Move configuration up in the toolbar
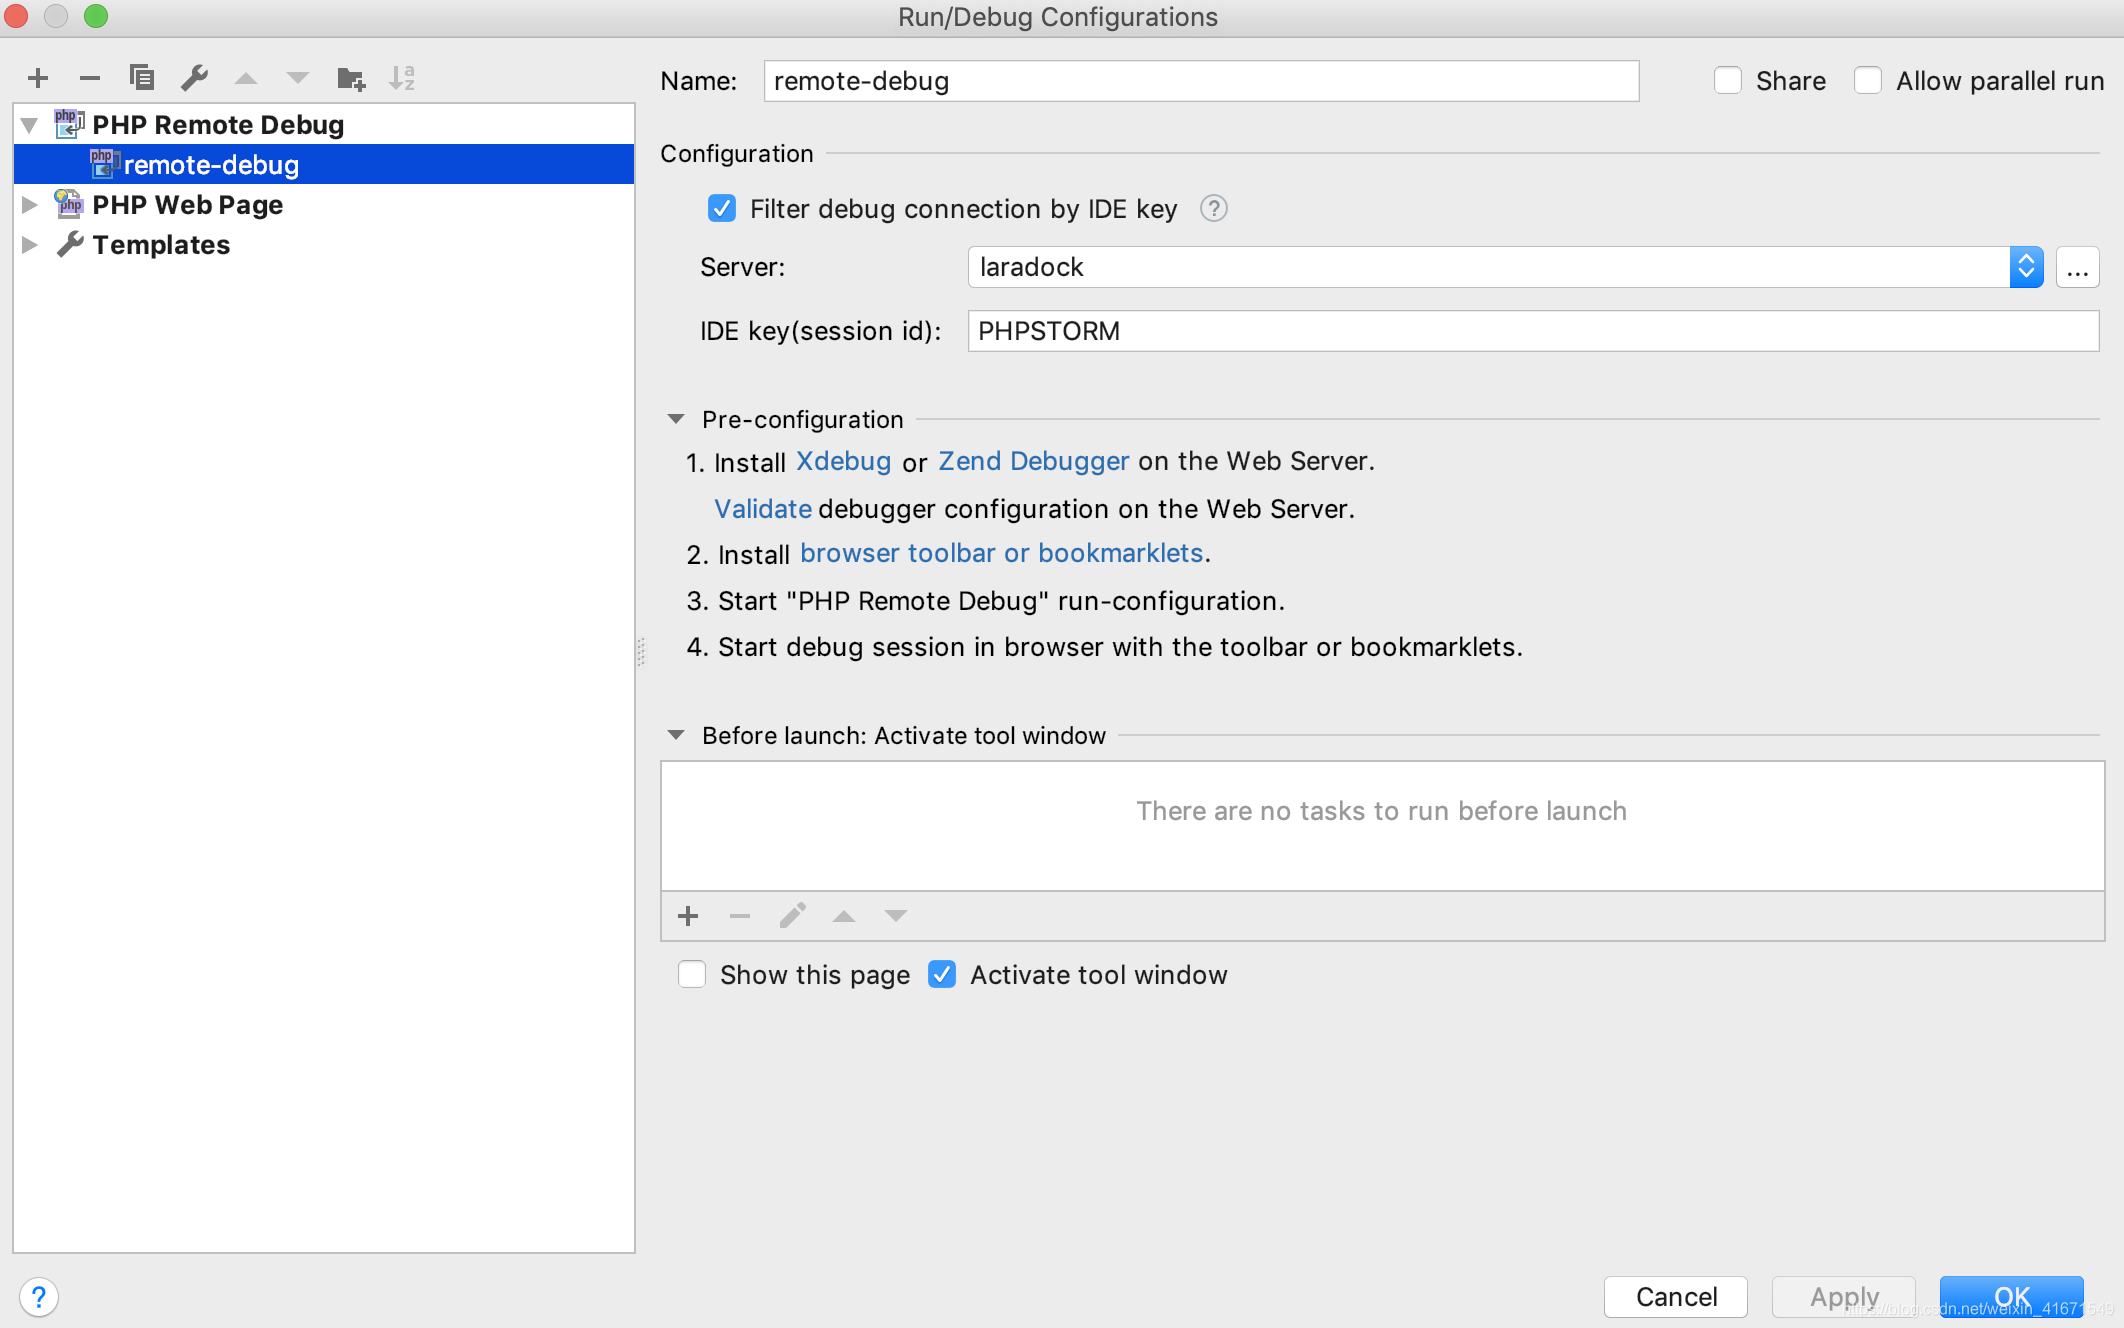 pyautogui.click(x=246, y=78)
